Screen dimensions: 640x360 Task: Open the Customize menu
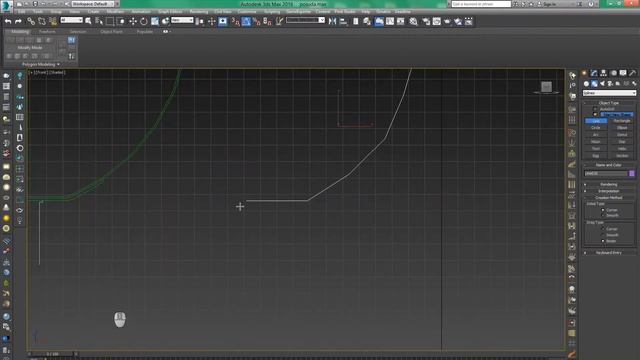click(x=247, y=11)
